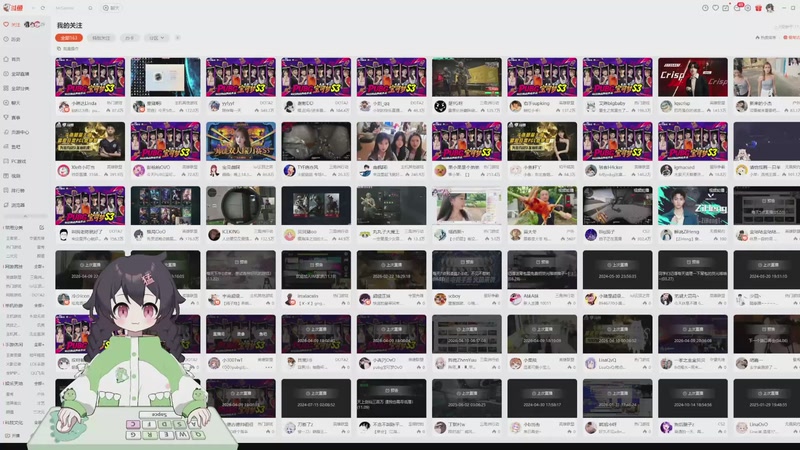The width and height of the screenshot is (800, 450).
Task: Expand 全部 next to 娱乐天地 section
Action: [x=39, y=383]
